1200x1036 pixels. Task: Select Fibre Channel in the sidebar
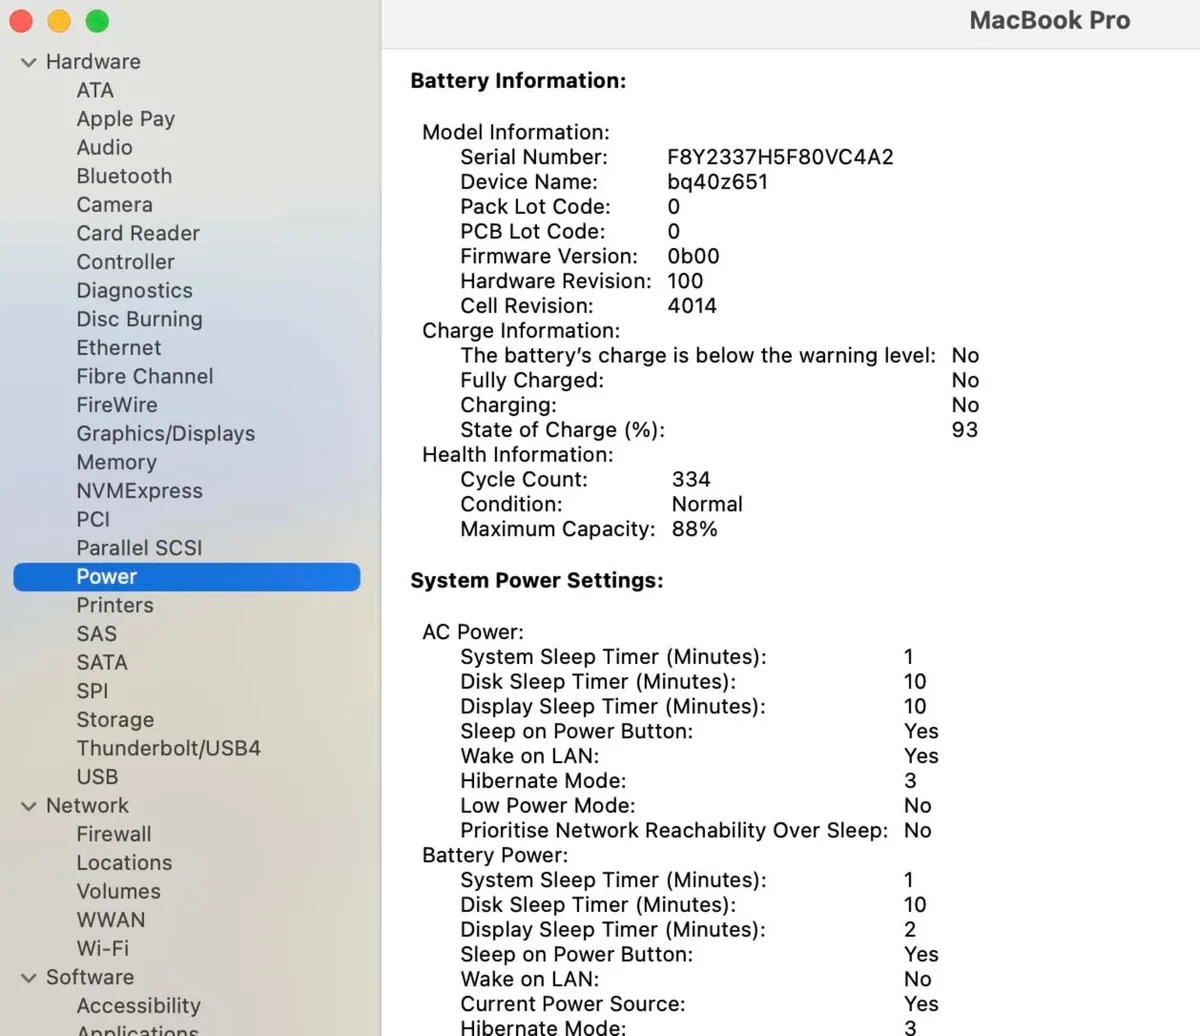click(145, 376)
